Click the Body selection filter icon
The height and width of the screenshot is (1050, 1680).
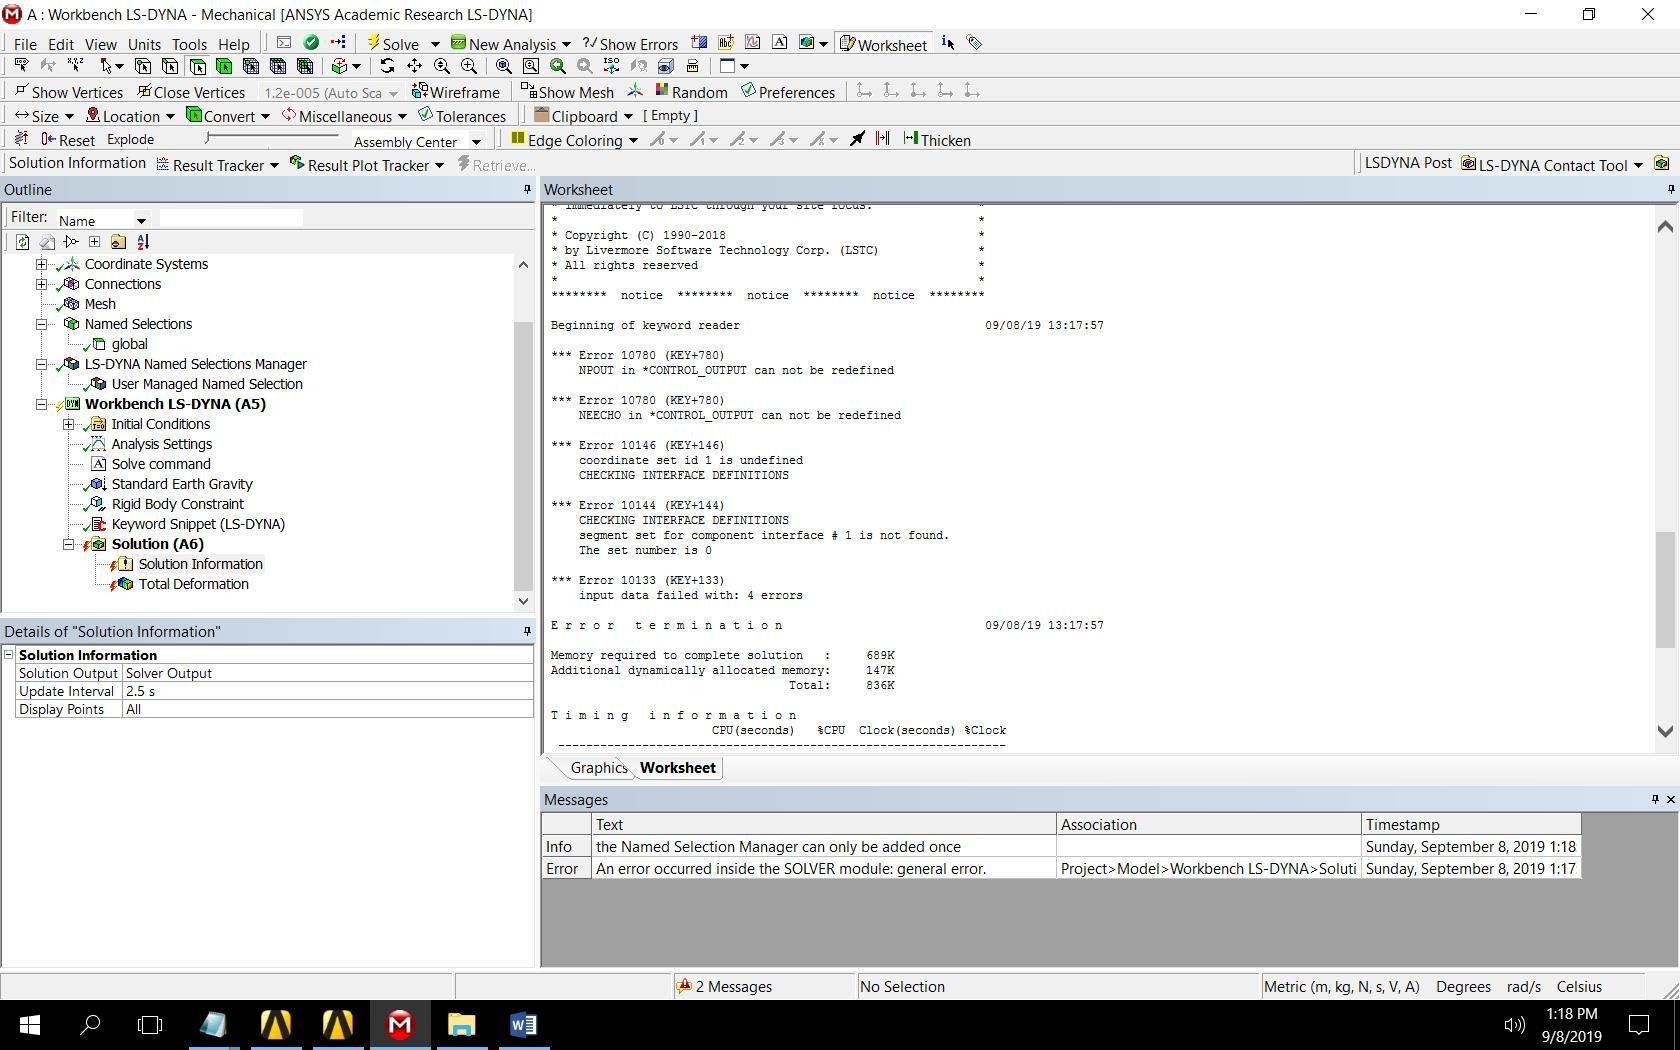tap(224, 66)
